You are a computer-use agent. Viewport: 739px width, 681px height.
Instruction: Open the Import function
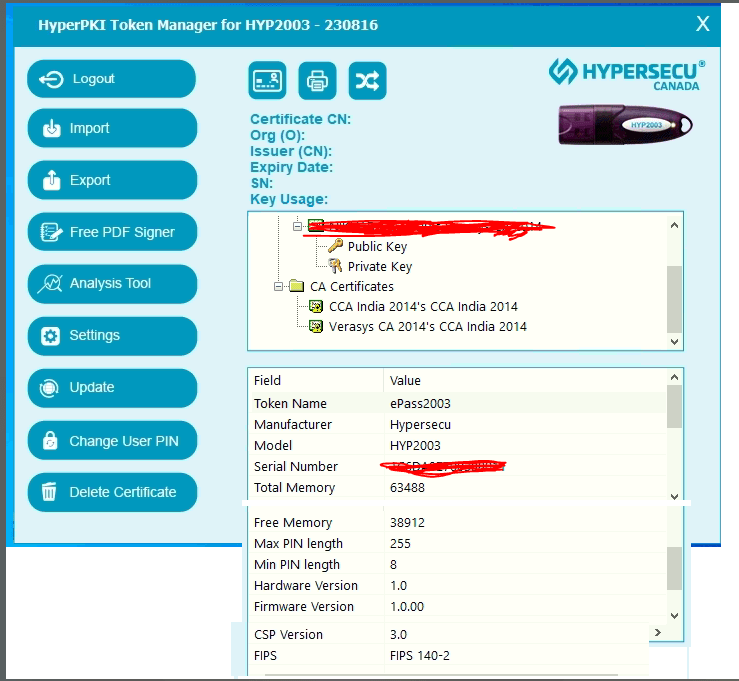[x=112, y=128]
